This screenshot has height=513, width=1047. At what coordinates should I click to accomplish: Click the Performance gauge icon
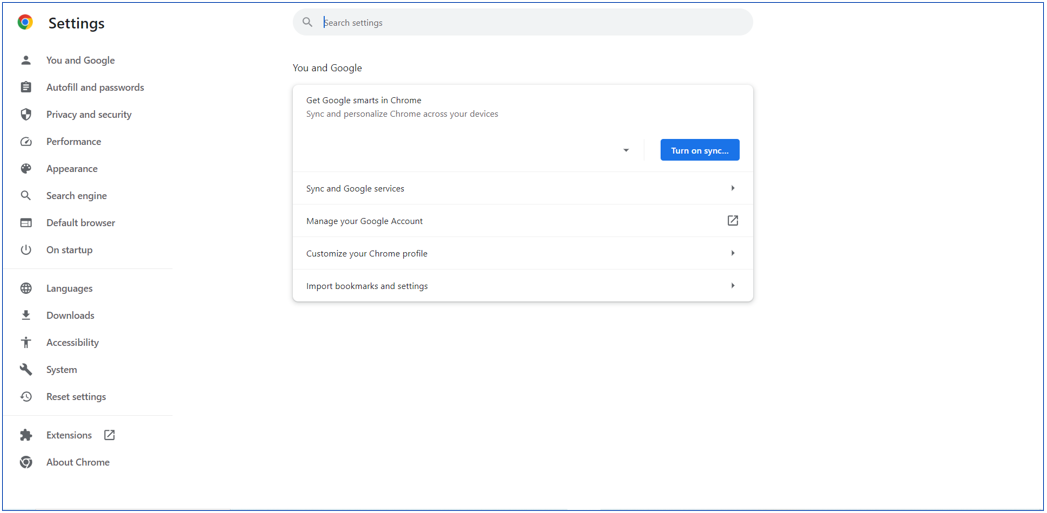[26, 142]
